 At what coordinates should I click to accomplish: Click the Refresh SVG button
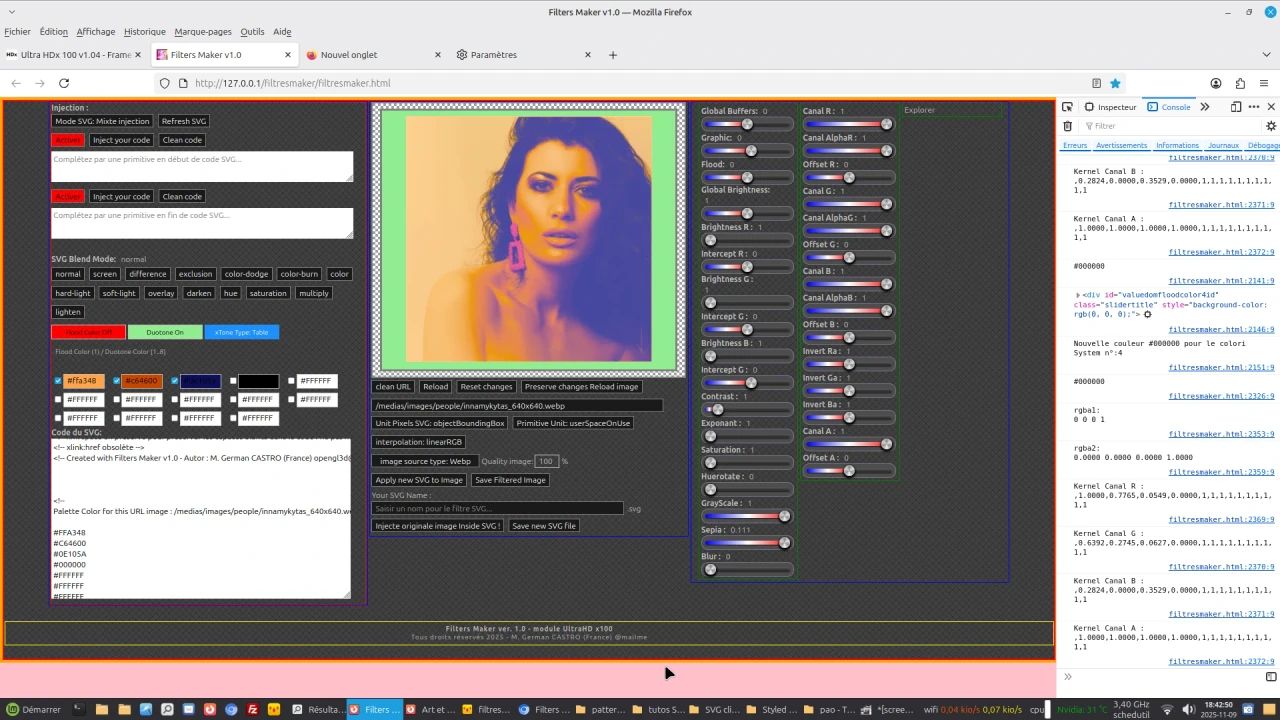pos(183,121)
